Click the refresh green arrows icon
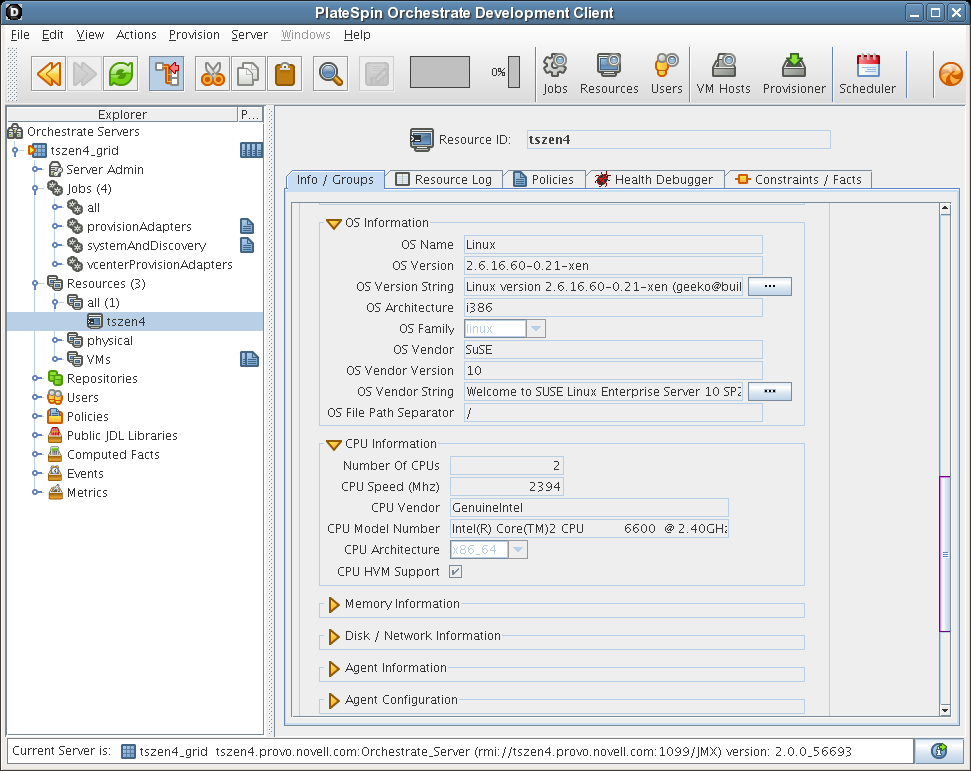 (x=121, y=73)
